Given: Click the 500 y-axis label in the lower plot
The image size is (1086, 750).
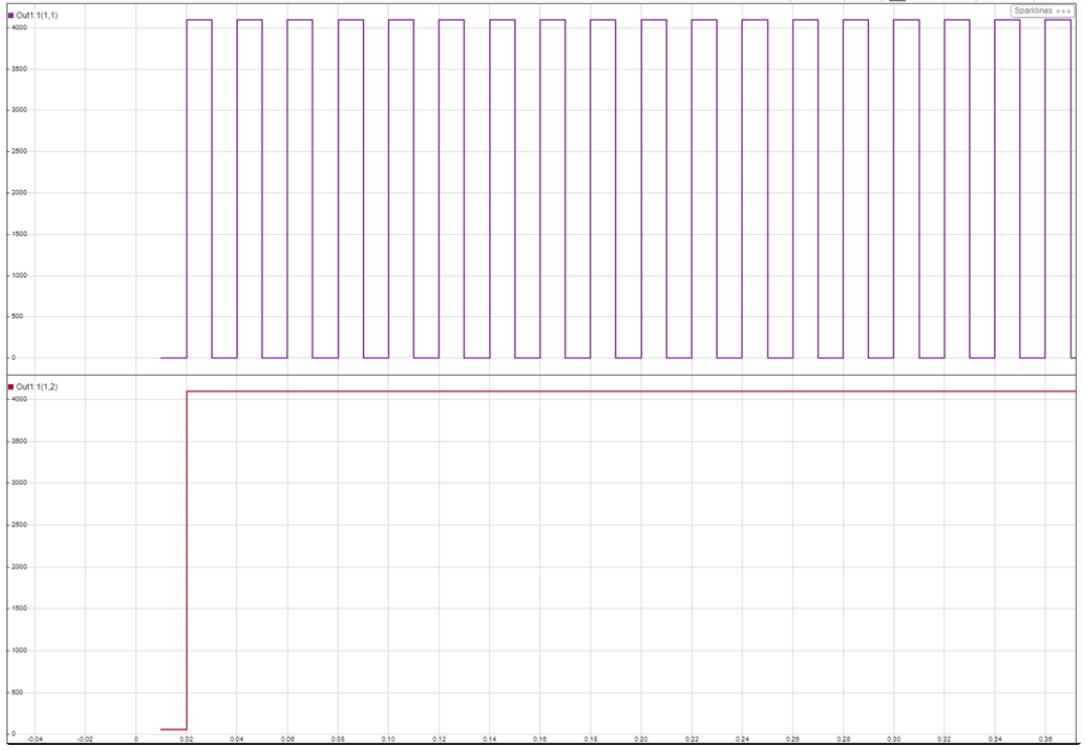Looking at the screenshot, I should pyautogui.click(x=16, y=691).
